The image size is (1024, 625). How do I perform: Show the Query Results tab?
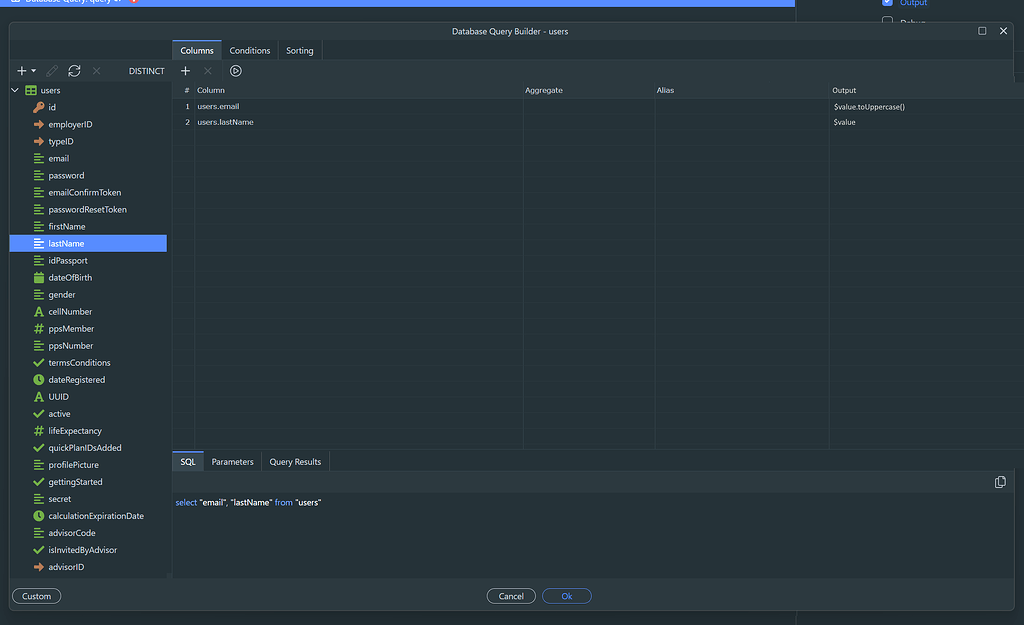pyautogui.click(x=295, y=462)
